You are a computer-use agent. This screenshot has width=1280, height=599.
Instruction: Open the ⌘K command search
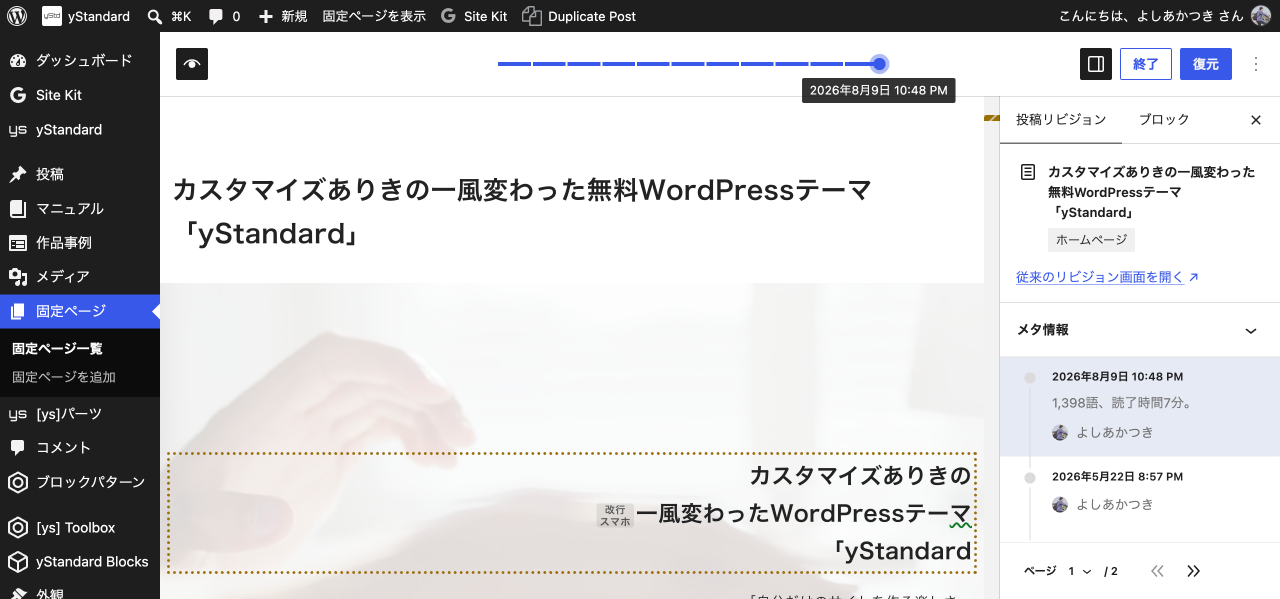(x=169, y=16)
